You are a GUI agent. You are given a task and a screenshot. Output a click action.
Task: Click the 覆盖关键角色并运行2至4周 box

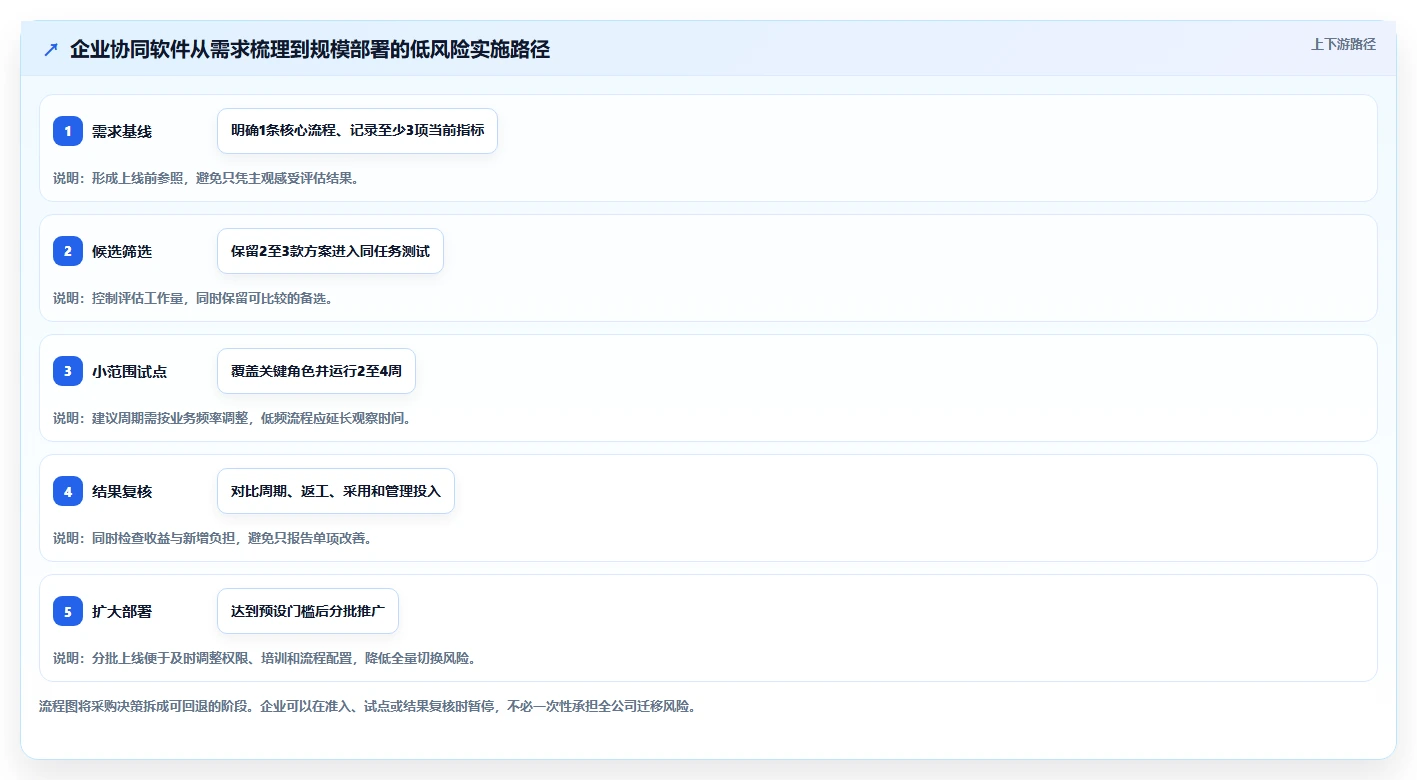click(316, 371)
